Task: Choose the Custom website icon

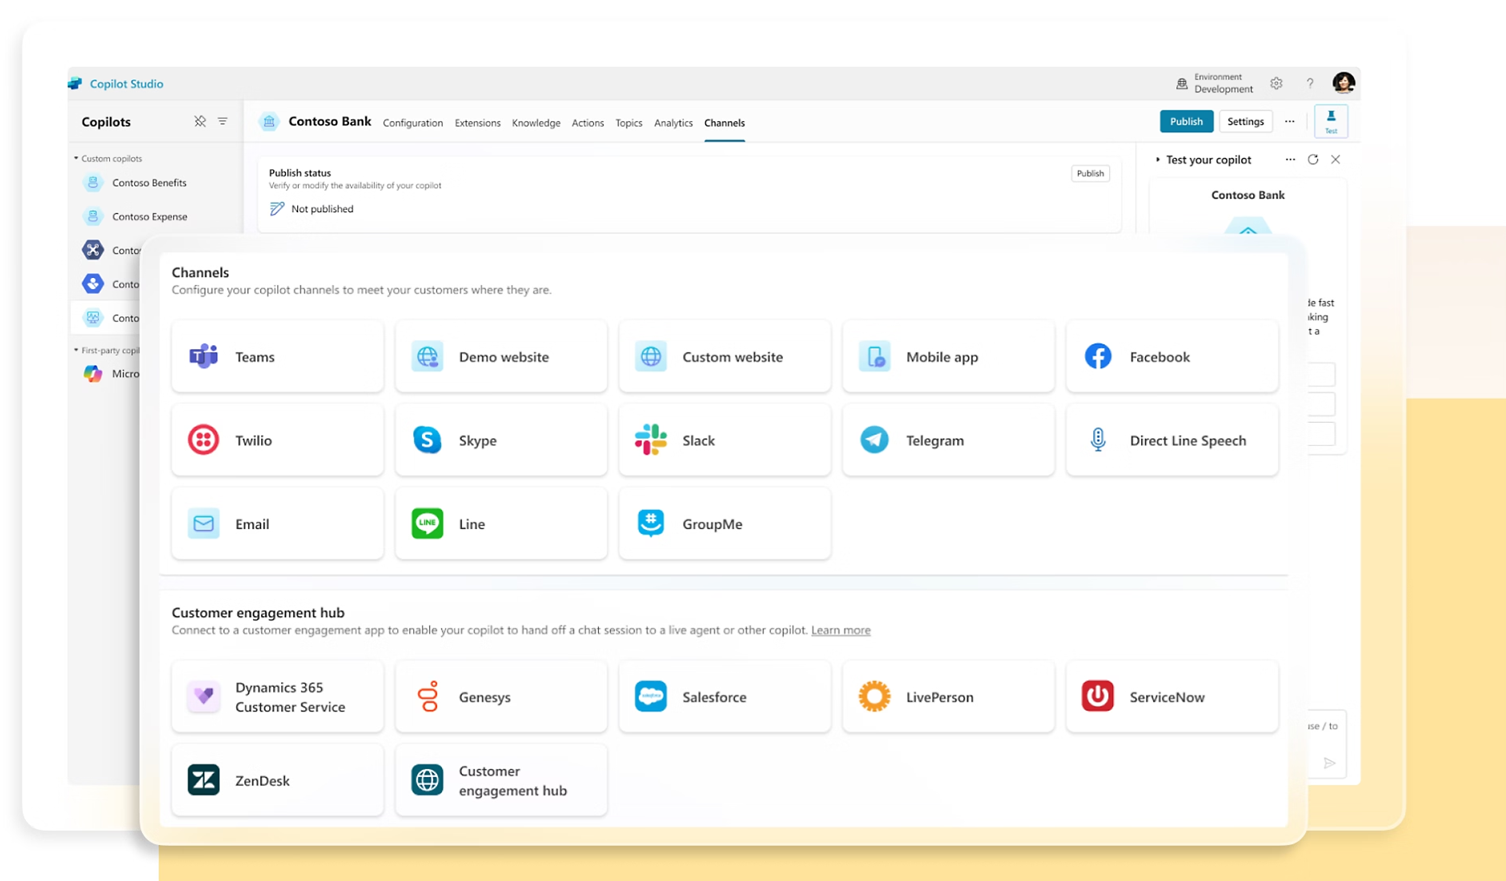Action: (x=651, y=356)
